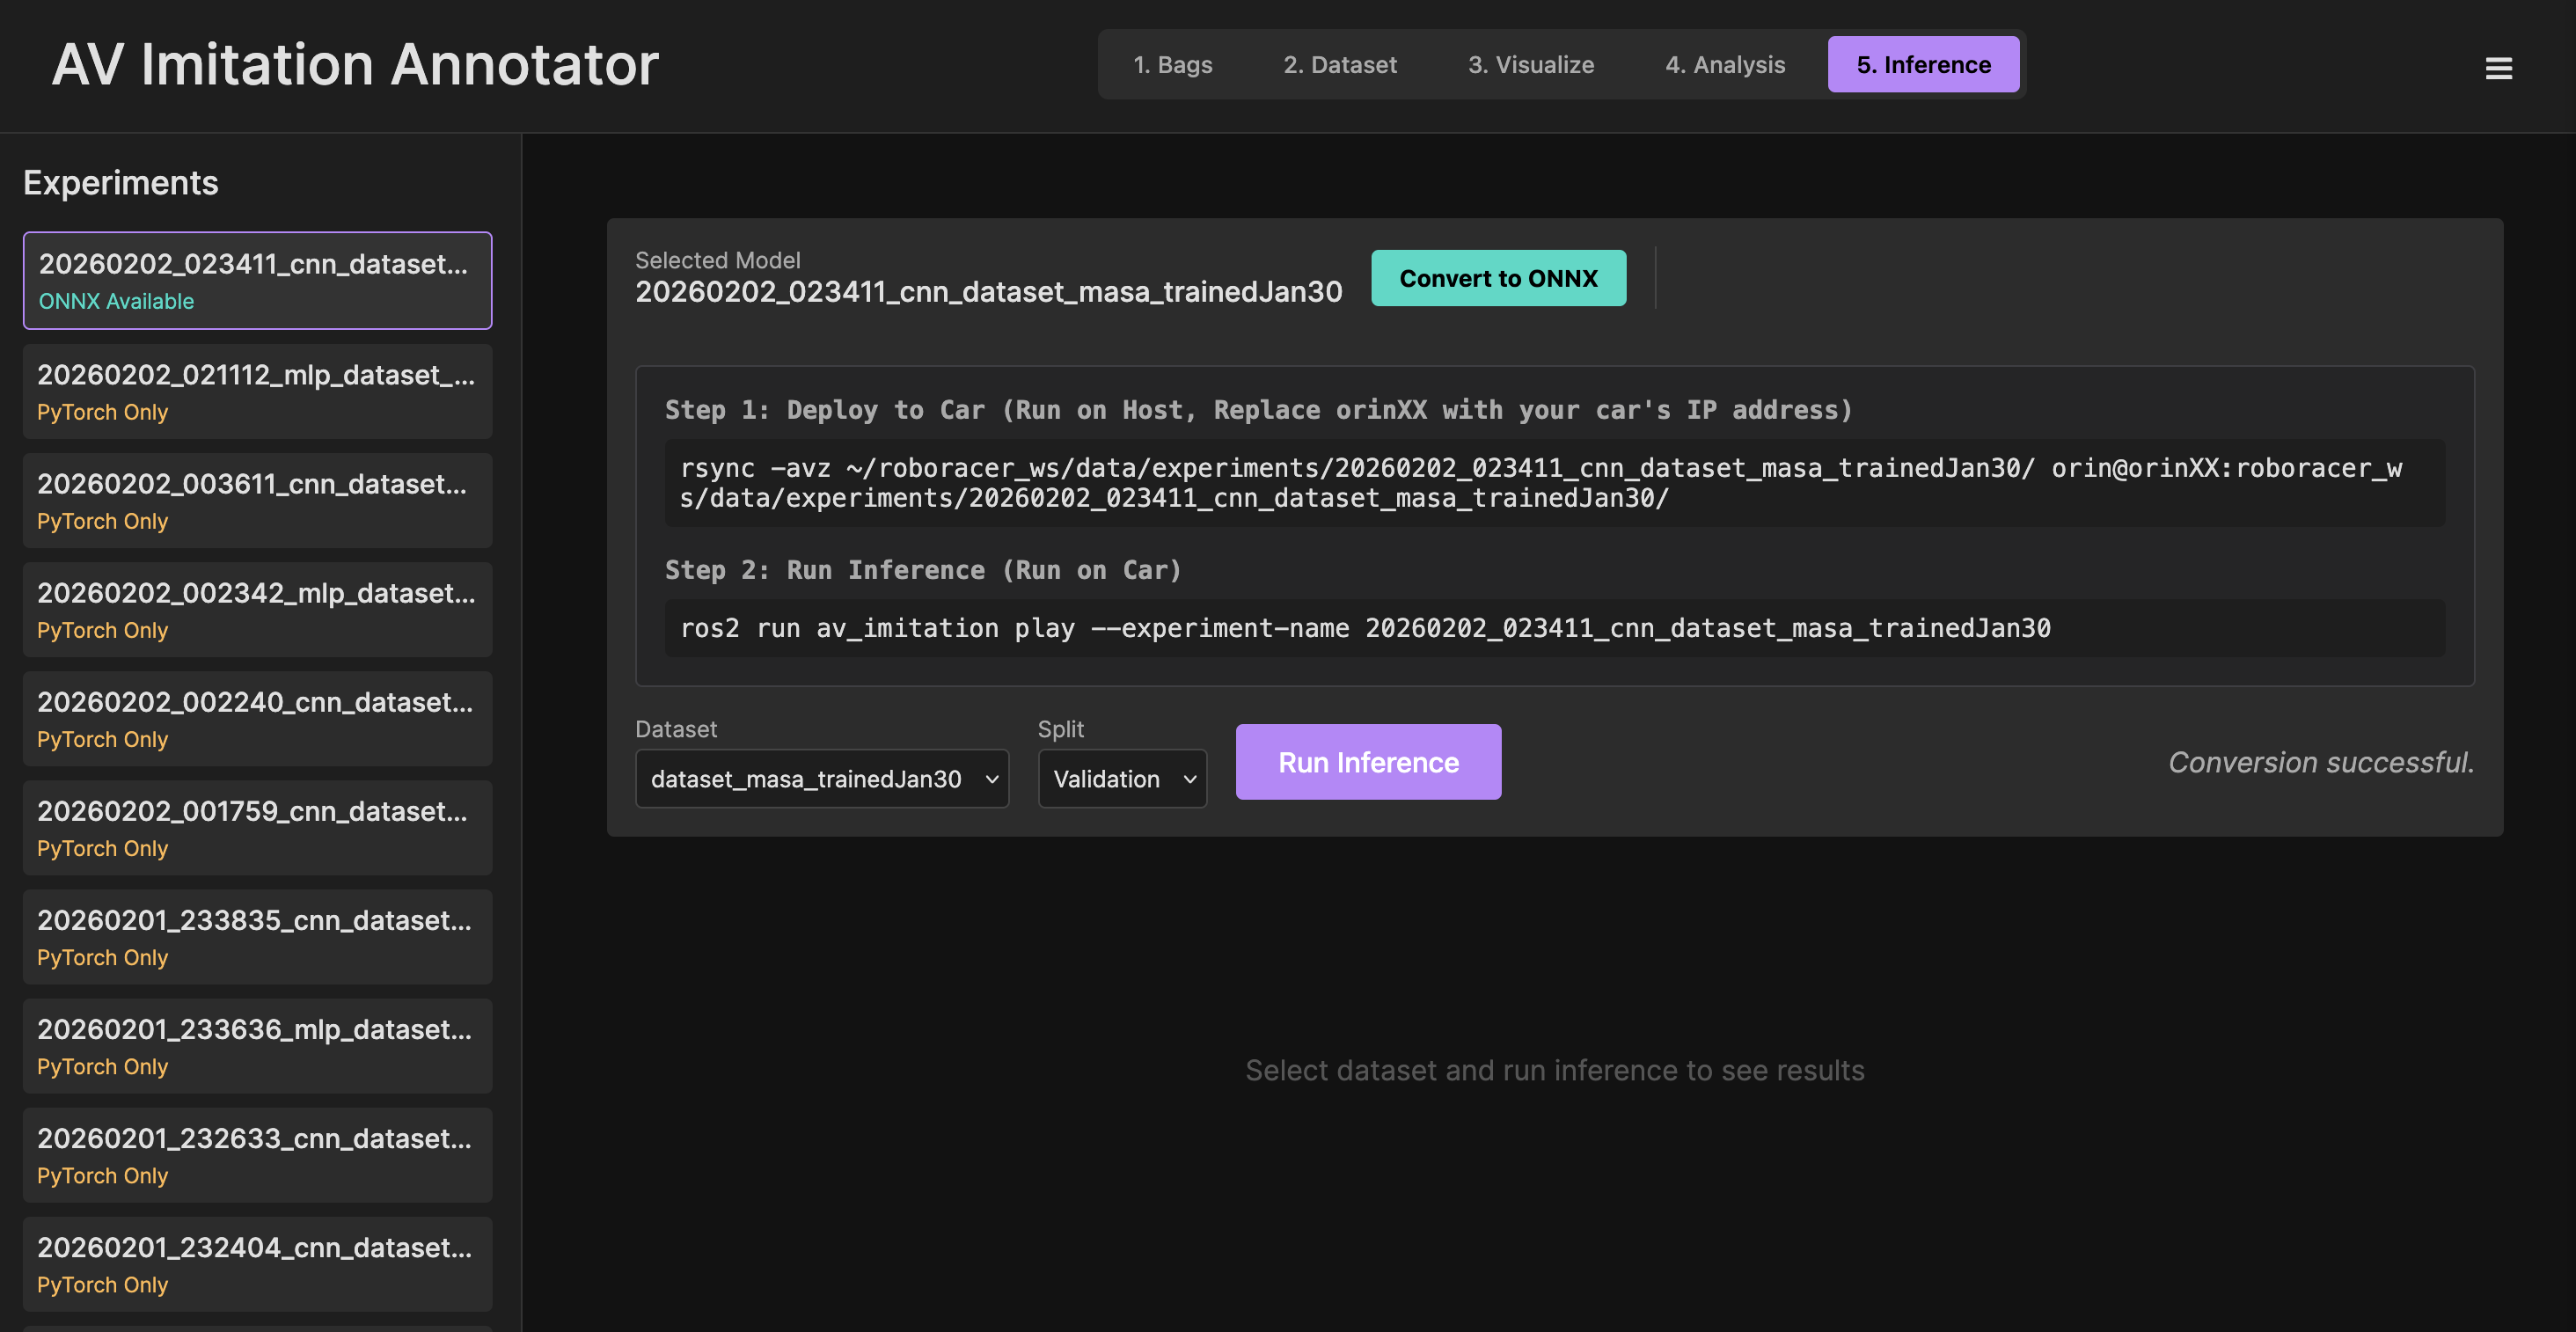Switch to the 1. Bags tab
The height and width of the screenshot is (1332, 2576).
point(1172,65)
